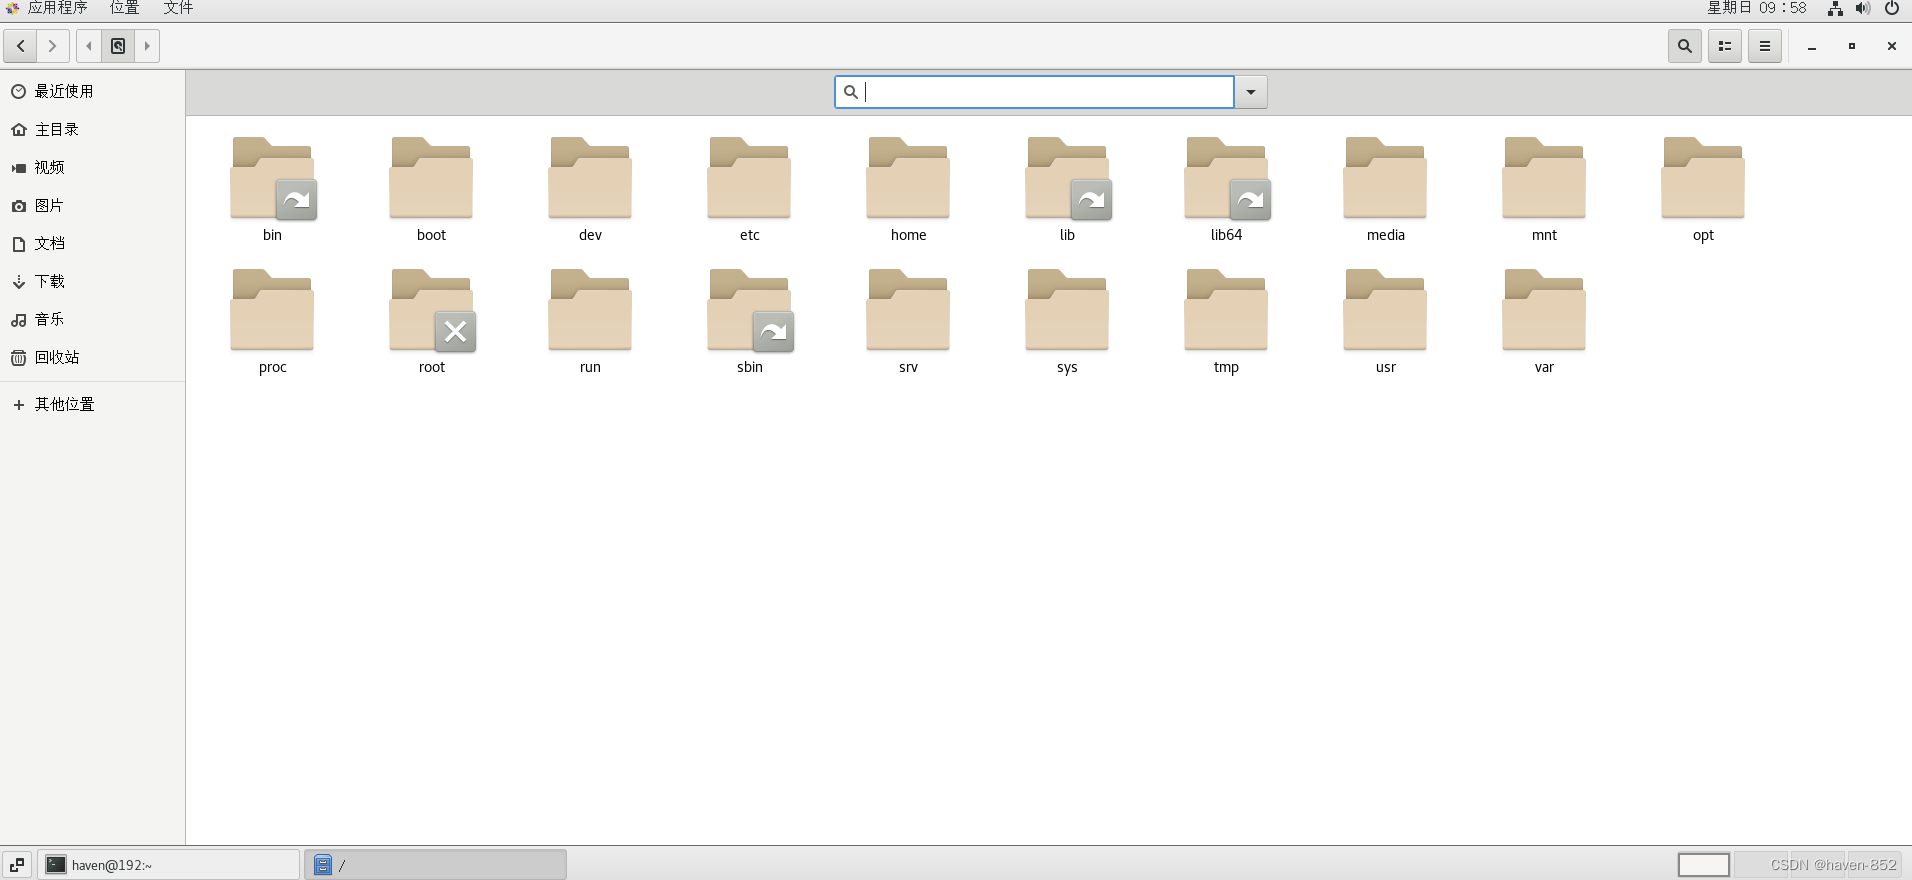Viewport: 1912px width, 880px height.
Task: Open Trash (回收站) in sidebar
Action: pos(92,357)
